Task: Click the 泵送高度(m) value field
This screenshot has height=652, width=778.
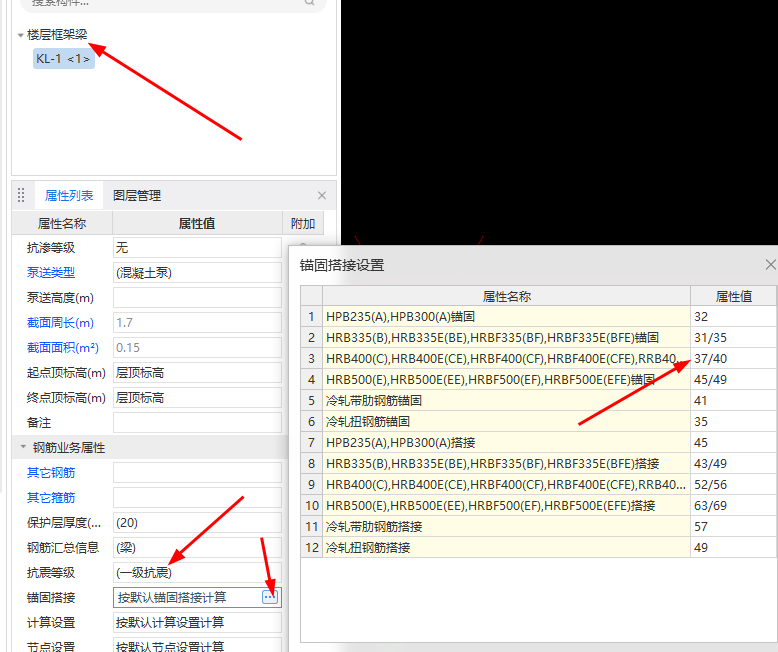Action: point(197,297)
